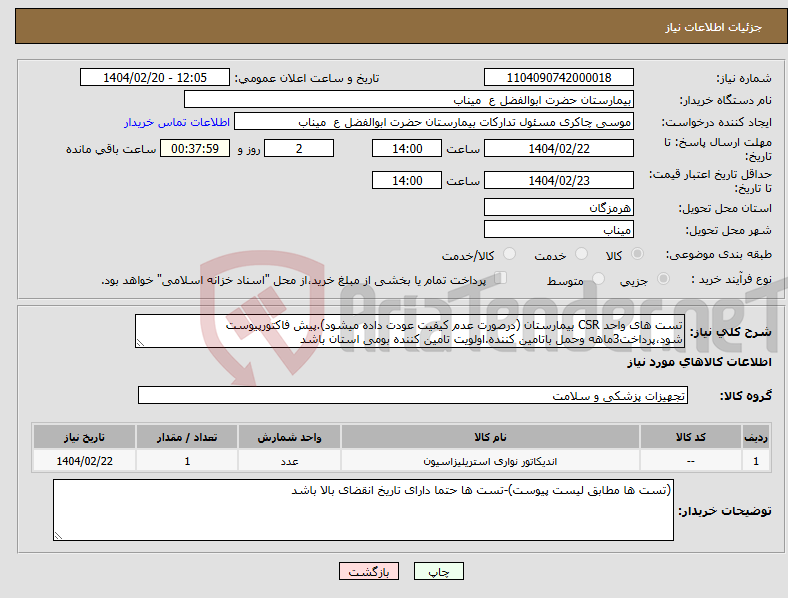
Task: Select the جزیی purchase type radio
Action: pyautogui.click(x=663, y=279)
